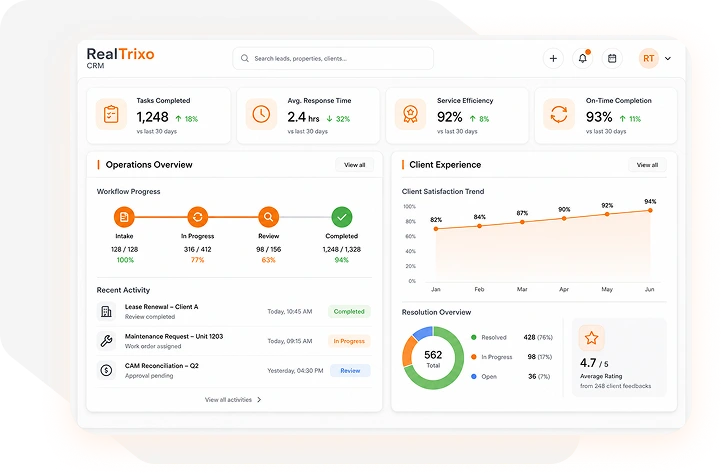The height and width of the screenshot is (474, 722).
Task: Click the Open legend entry
Action: pos(511,376)
